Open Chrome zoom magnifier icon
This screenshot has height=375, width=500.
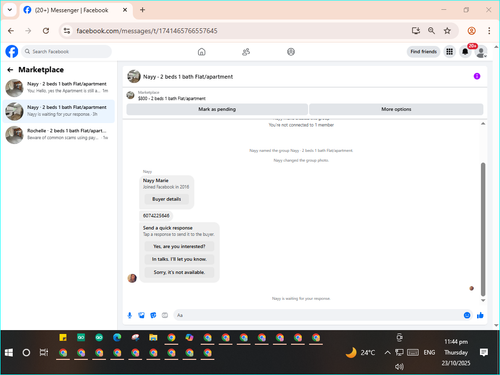click(431, 31)
